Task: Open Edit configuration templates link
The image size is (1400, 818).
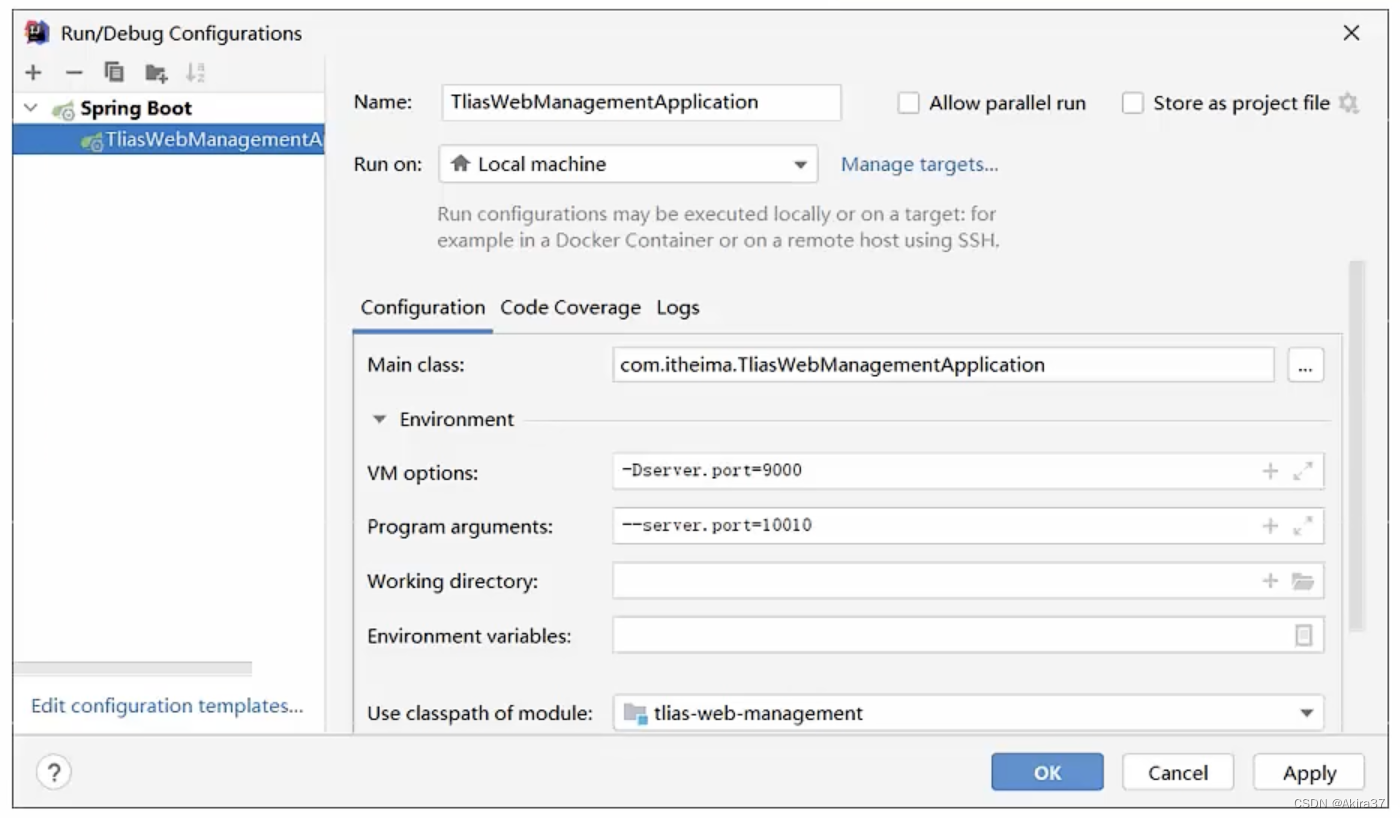Action: [x=167, y=706]
